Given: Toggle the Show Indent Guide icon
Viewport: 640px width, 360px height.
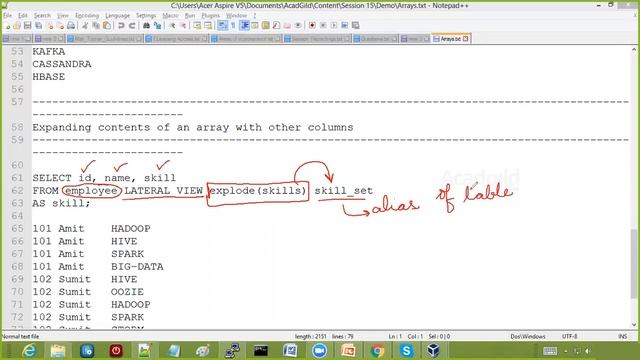Looking at the screenshot, I should pos(244,26).
